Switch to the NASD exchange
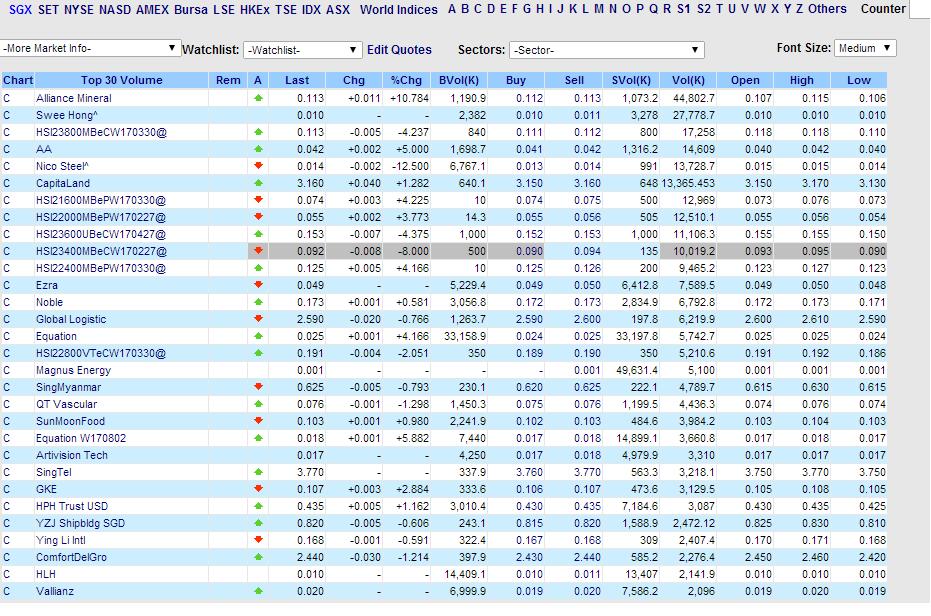931x616 pixels. 115,10
